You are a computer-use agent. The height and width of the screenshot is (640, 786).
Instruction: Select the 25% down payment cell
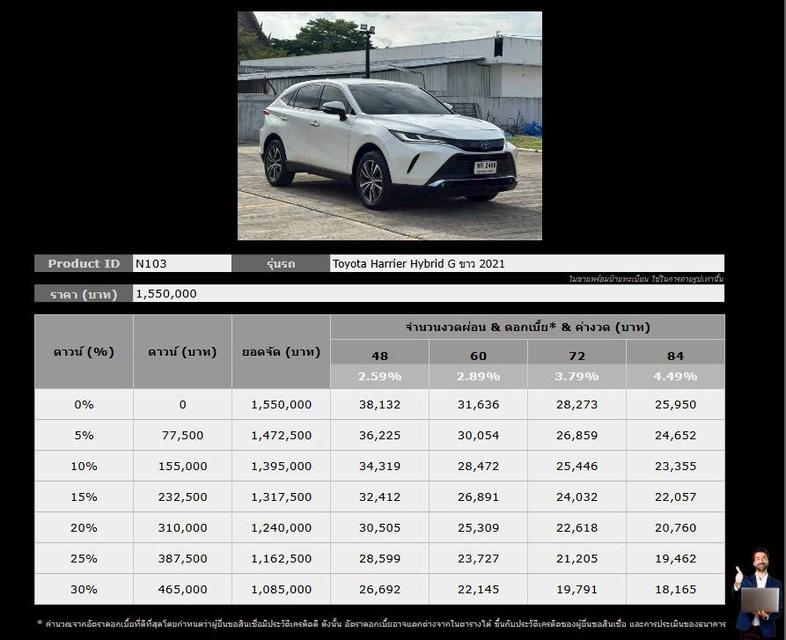[x=84, y=559]
